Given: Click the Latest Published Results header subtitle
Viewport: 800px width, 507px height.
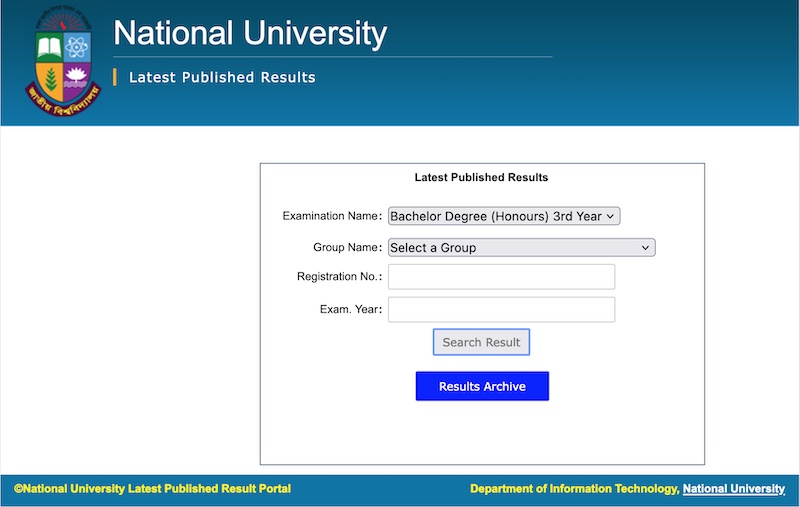Looking at the screenshot, I should 222,78.
